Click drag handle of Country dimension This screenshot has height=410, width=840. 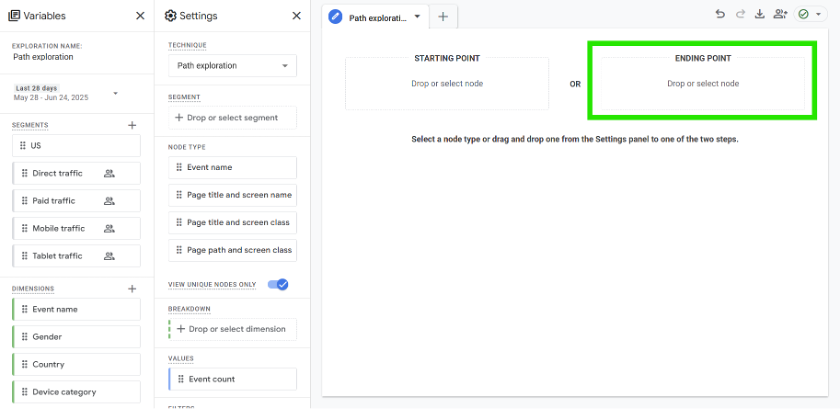tap(24, 364)
